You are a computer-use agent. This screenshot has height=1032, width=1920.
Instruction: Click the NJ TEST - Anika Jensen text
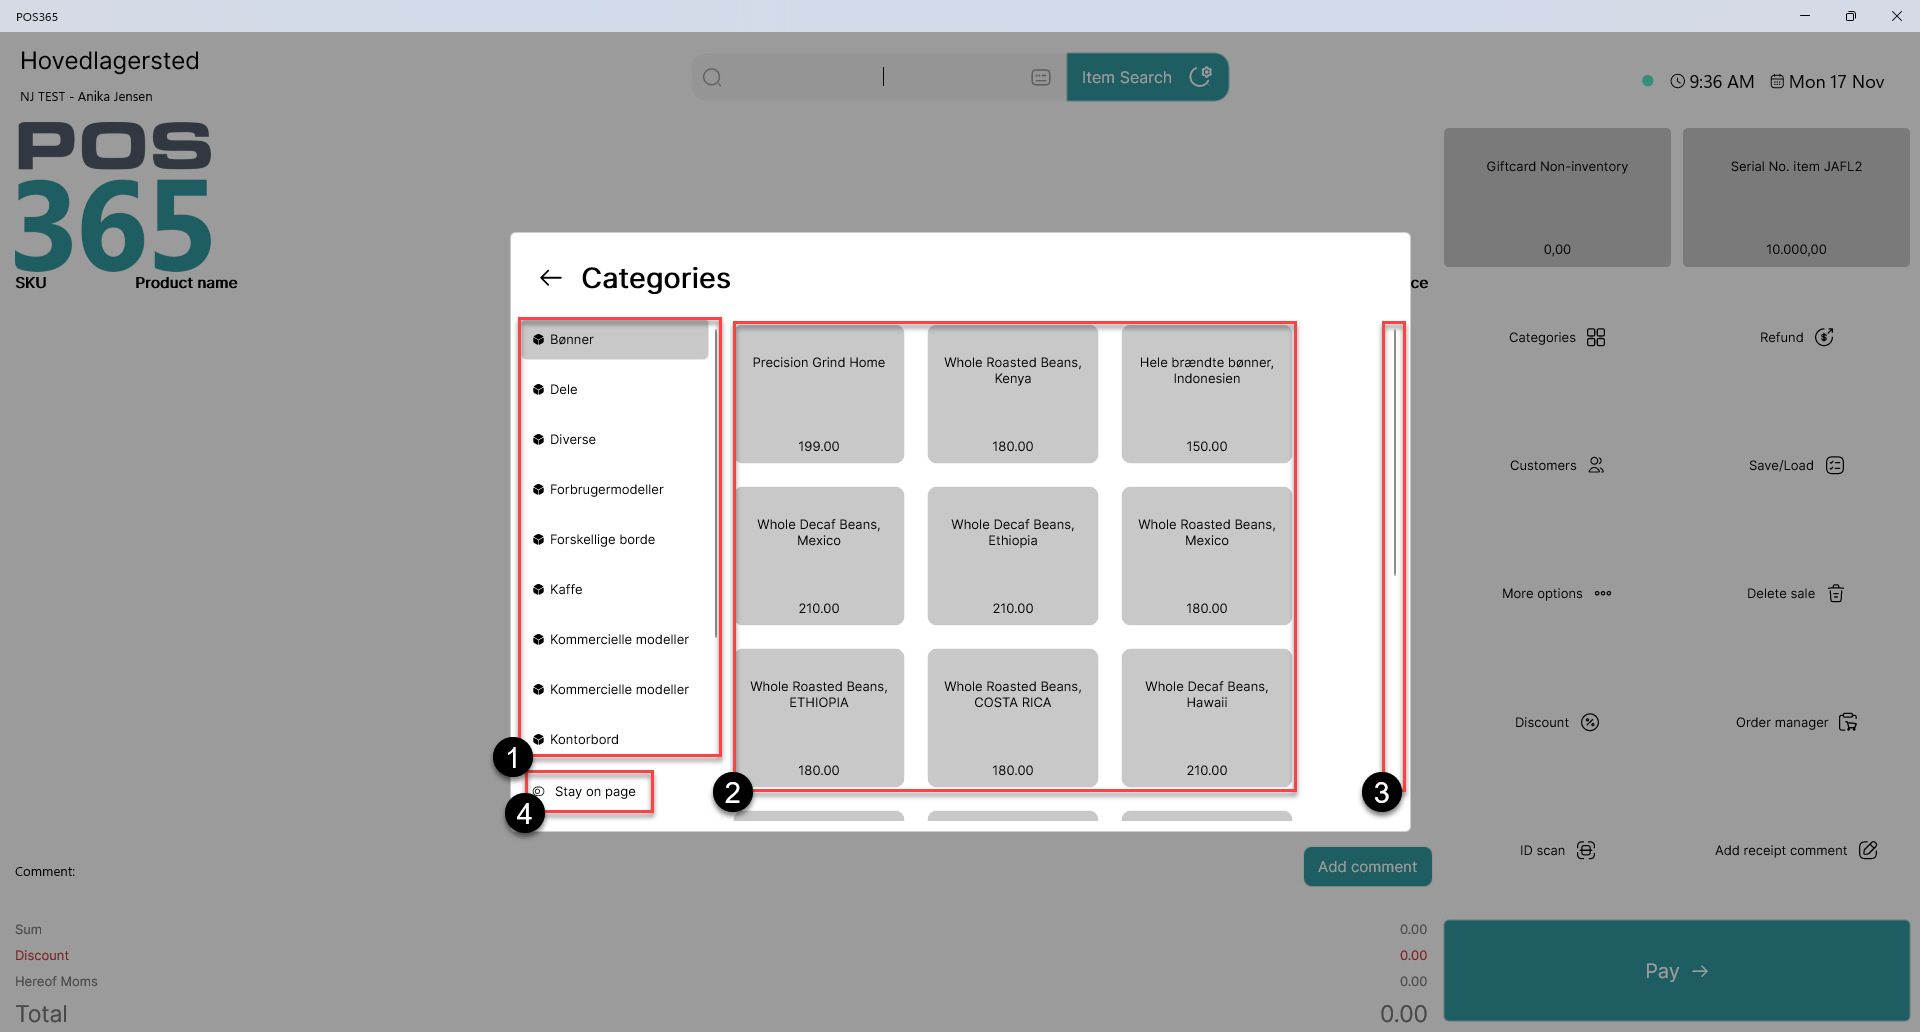(86, 97)
